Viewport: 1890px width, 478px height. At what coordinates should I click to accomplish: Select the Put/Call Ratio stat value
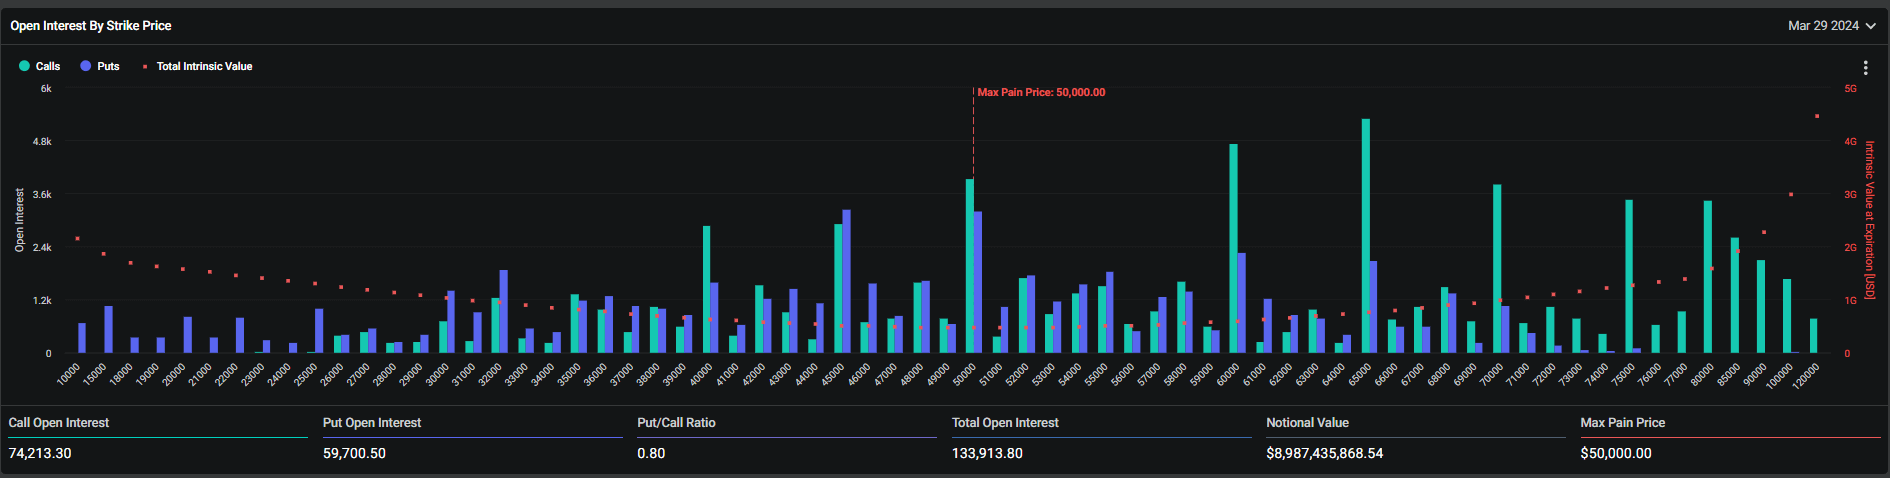pos(651,453)
